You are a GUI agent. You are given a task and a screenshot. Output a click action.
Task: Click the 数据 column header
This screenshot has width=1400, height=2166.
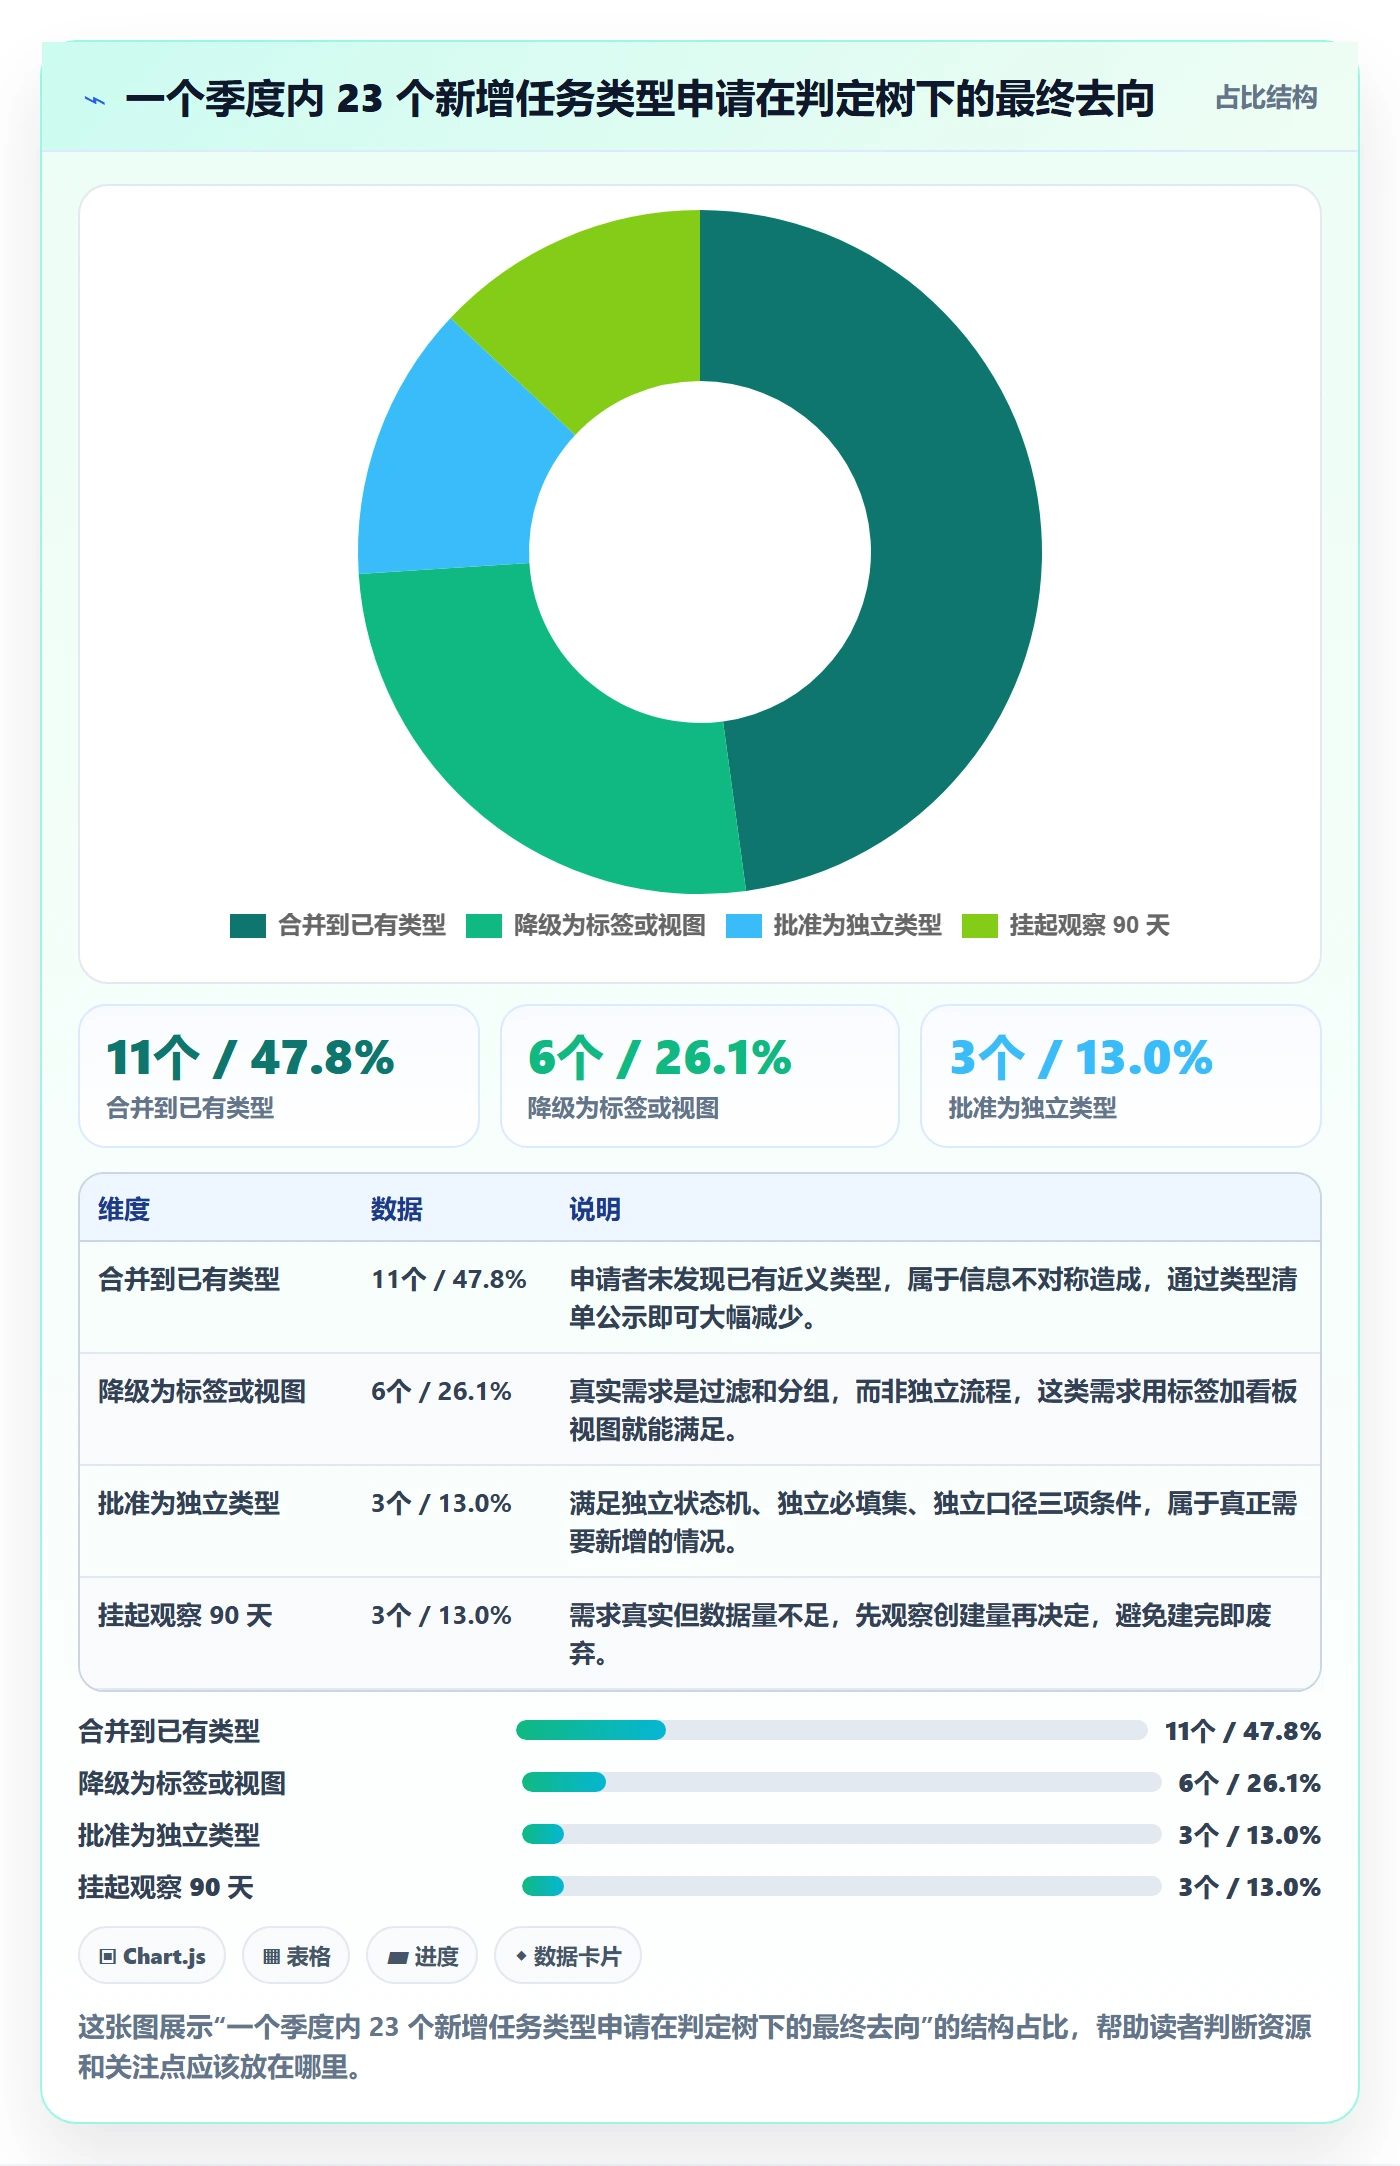pyautogui.click(x=397, y=1209)
